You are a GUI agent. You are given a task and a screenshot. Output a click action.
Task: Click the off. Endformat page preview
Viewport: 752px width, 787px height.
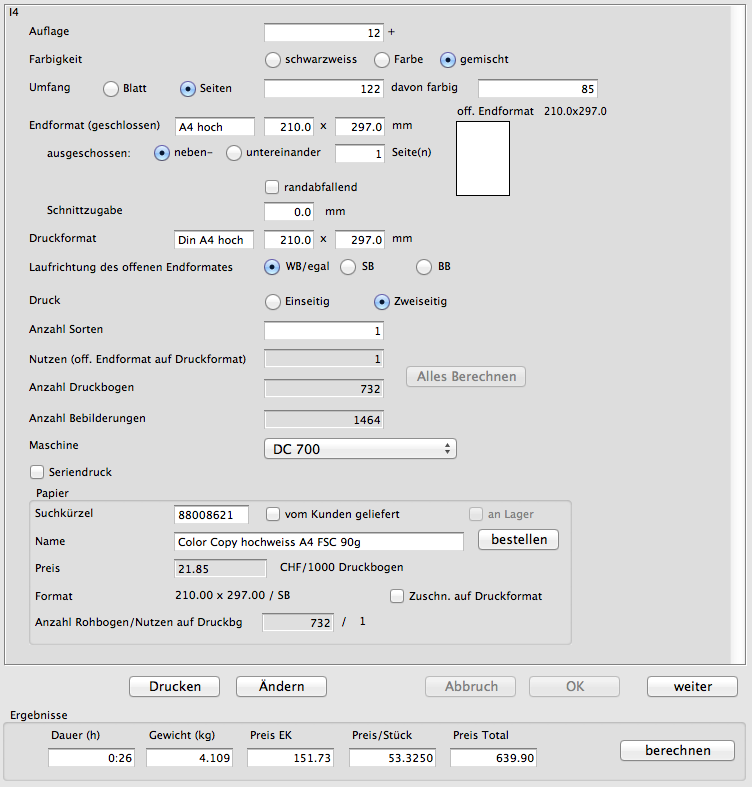coord(482,158)
